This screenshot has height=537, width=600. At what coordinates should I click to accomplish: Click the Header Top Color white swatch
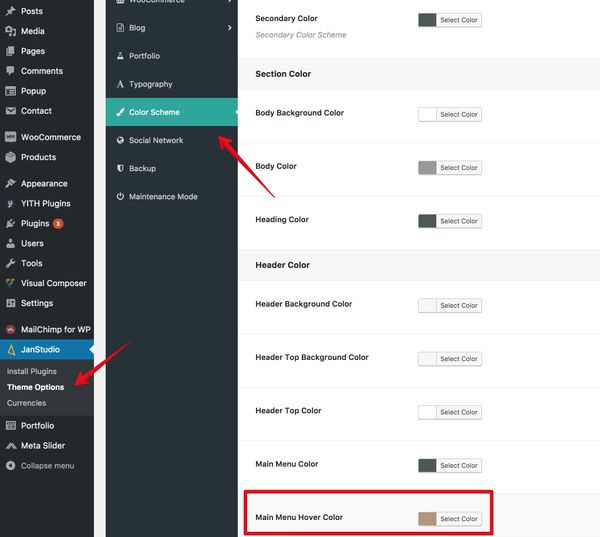coord(427,412)
